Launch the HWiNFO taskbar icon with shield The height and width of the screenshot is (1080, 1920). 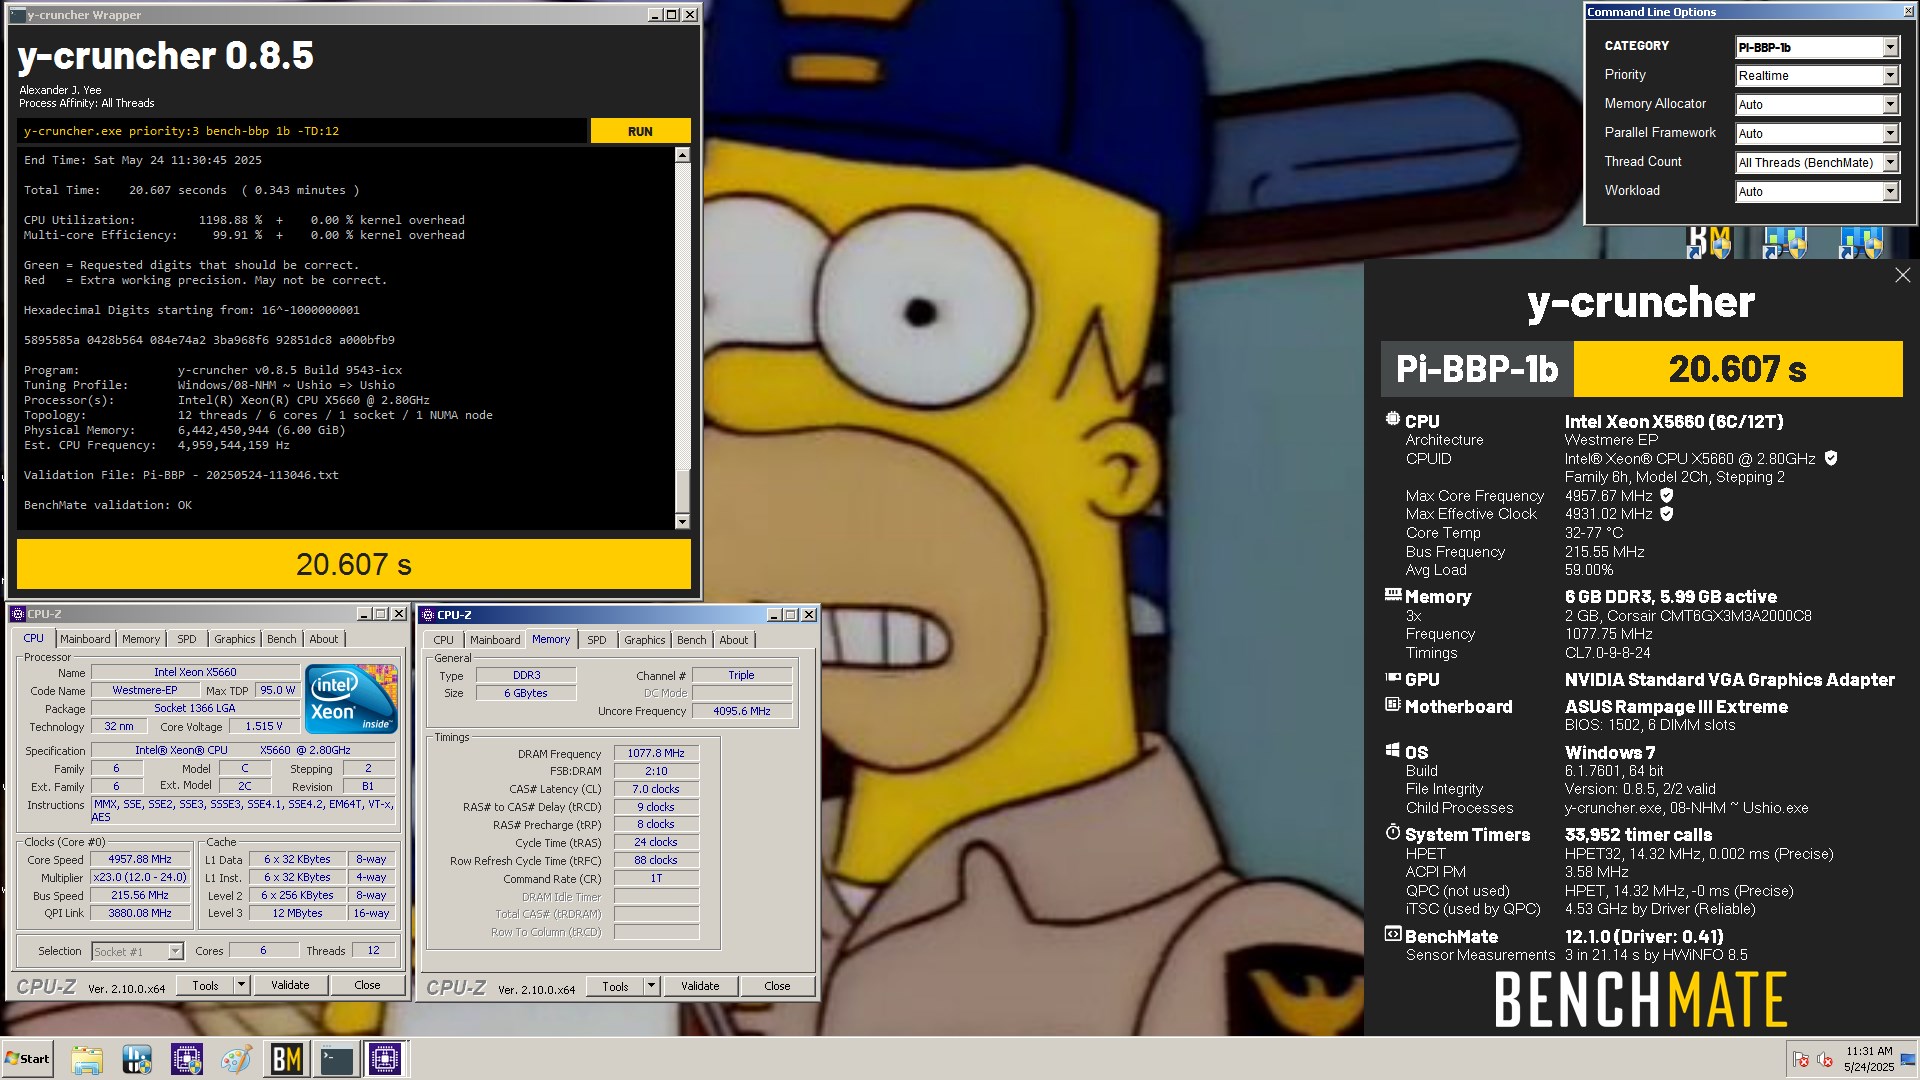137,1059
